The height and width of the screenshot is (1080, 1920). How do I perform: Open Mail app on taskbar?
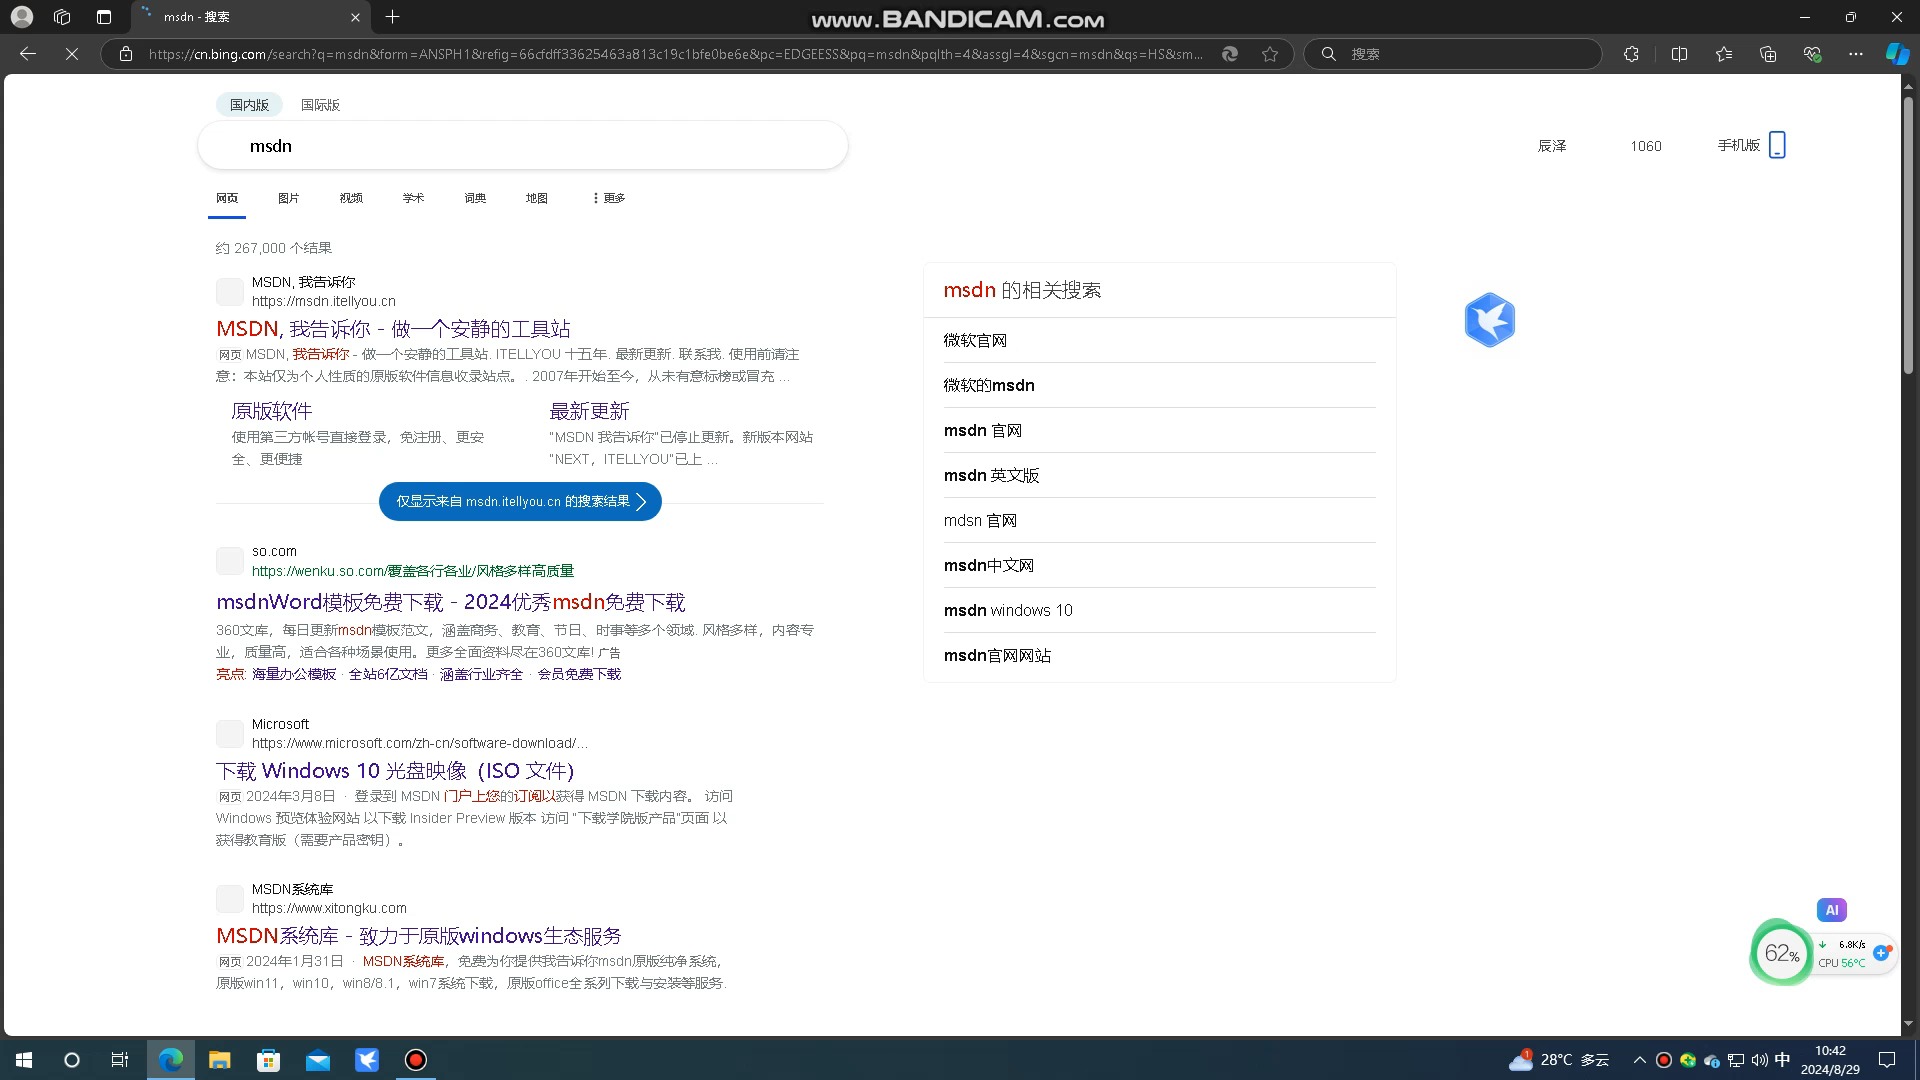pos(317,1060)
